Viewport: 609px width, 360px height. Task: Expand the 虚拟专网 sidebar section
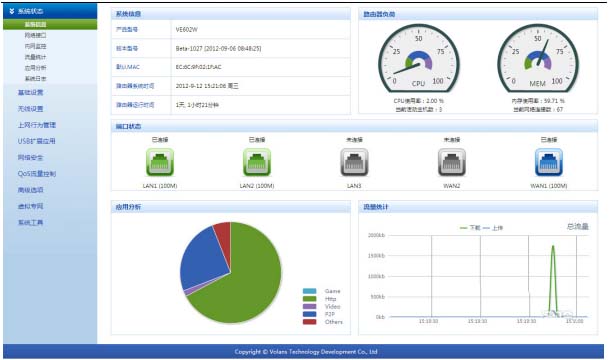pos(30,206)
